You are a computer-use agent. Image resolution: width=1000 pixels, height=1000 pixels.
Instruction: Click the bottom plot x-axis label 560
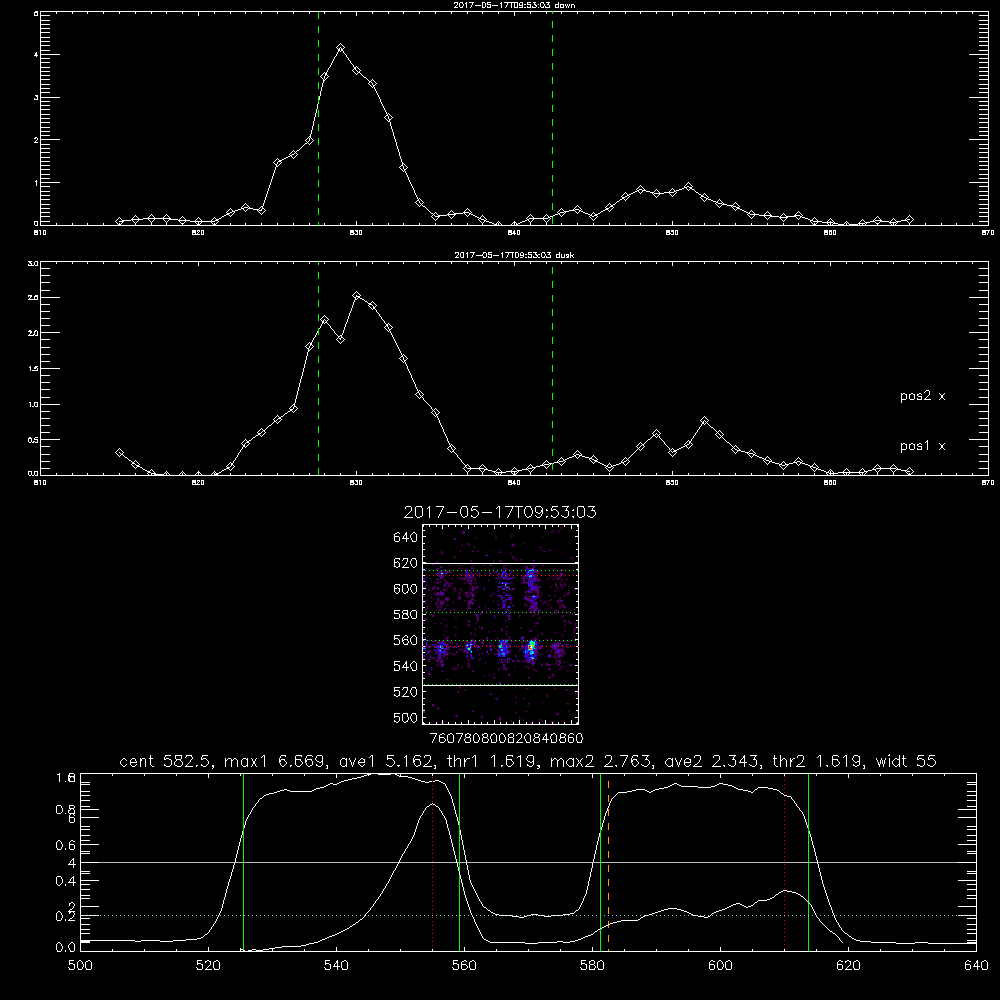click(x=464, y=966)
